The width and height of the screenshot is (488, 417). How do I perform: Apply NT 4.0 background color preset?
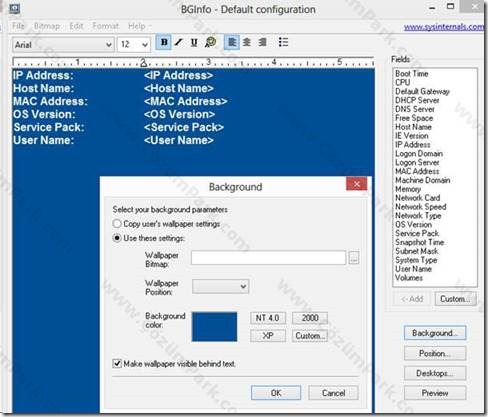[268, 318]
